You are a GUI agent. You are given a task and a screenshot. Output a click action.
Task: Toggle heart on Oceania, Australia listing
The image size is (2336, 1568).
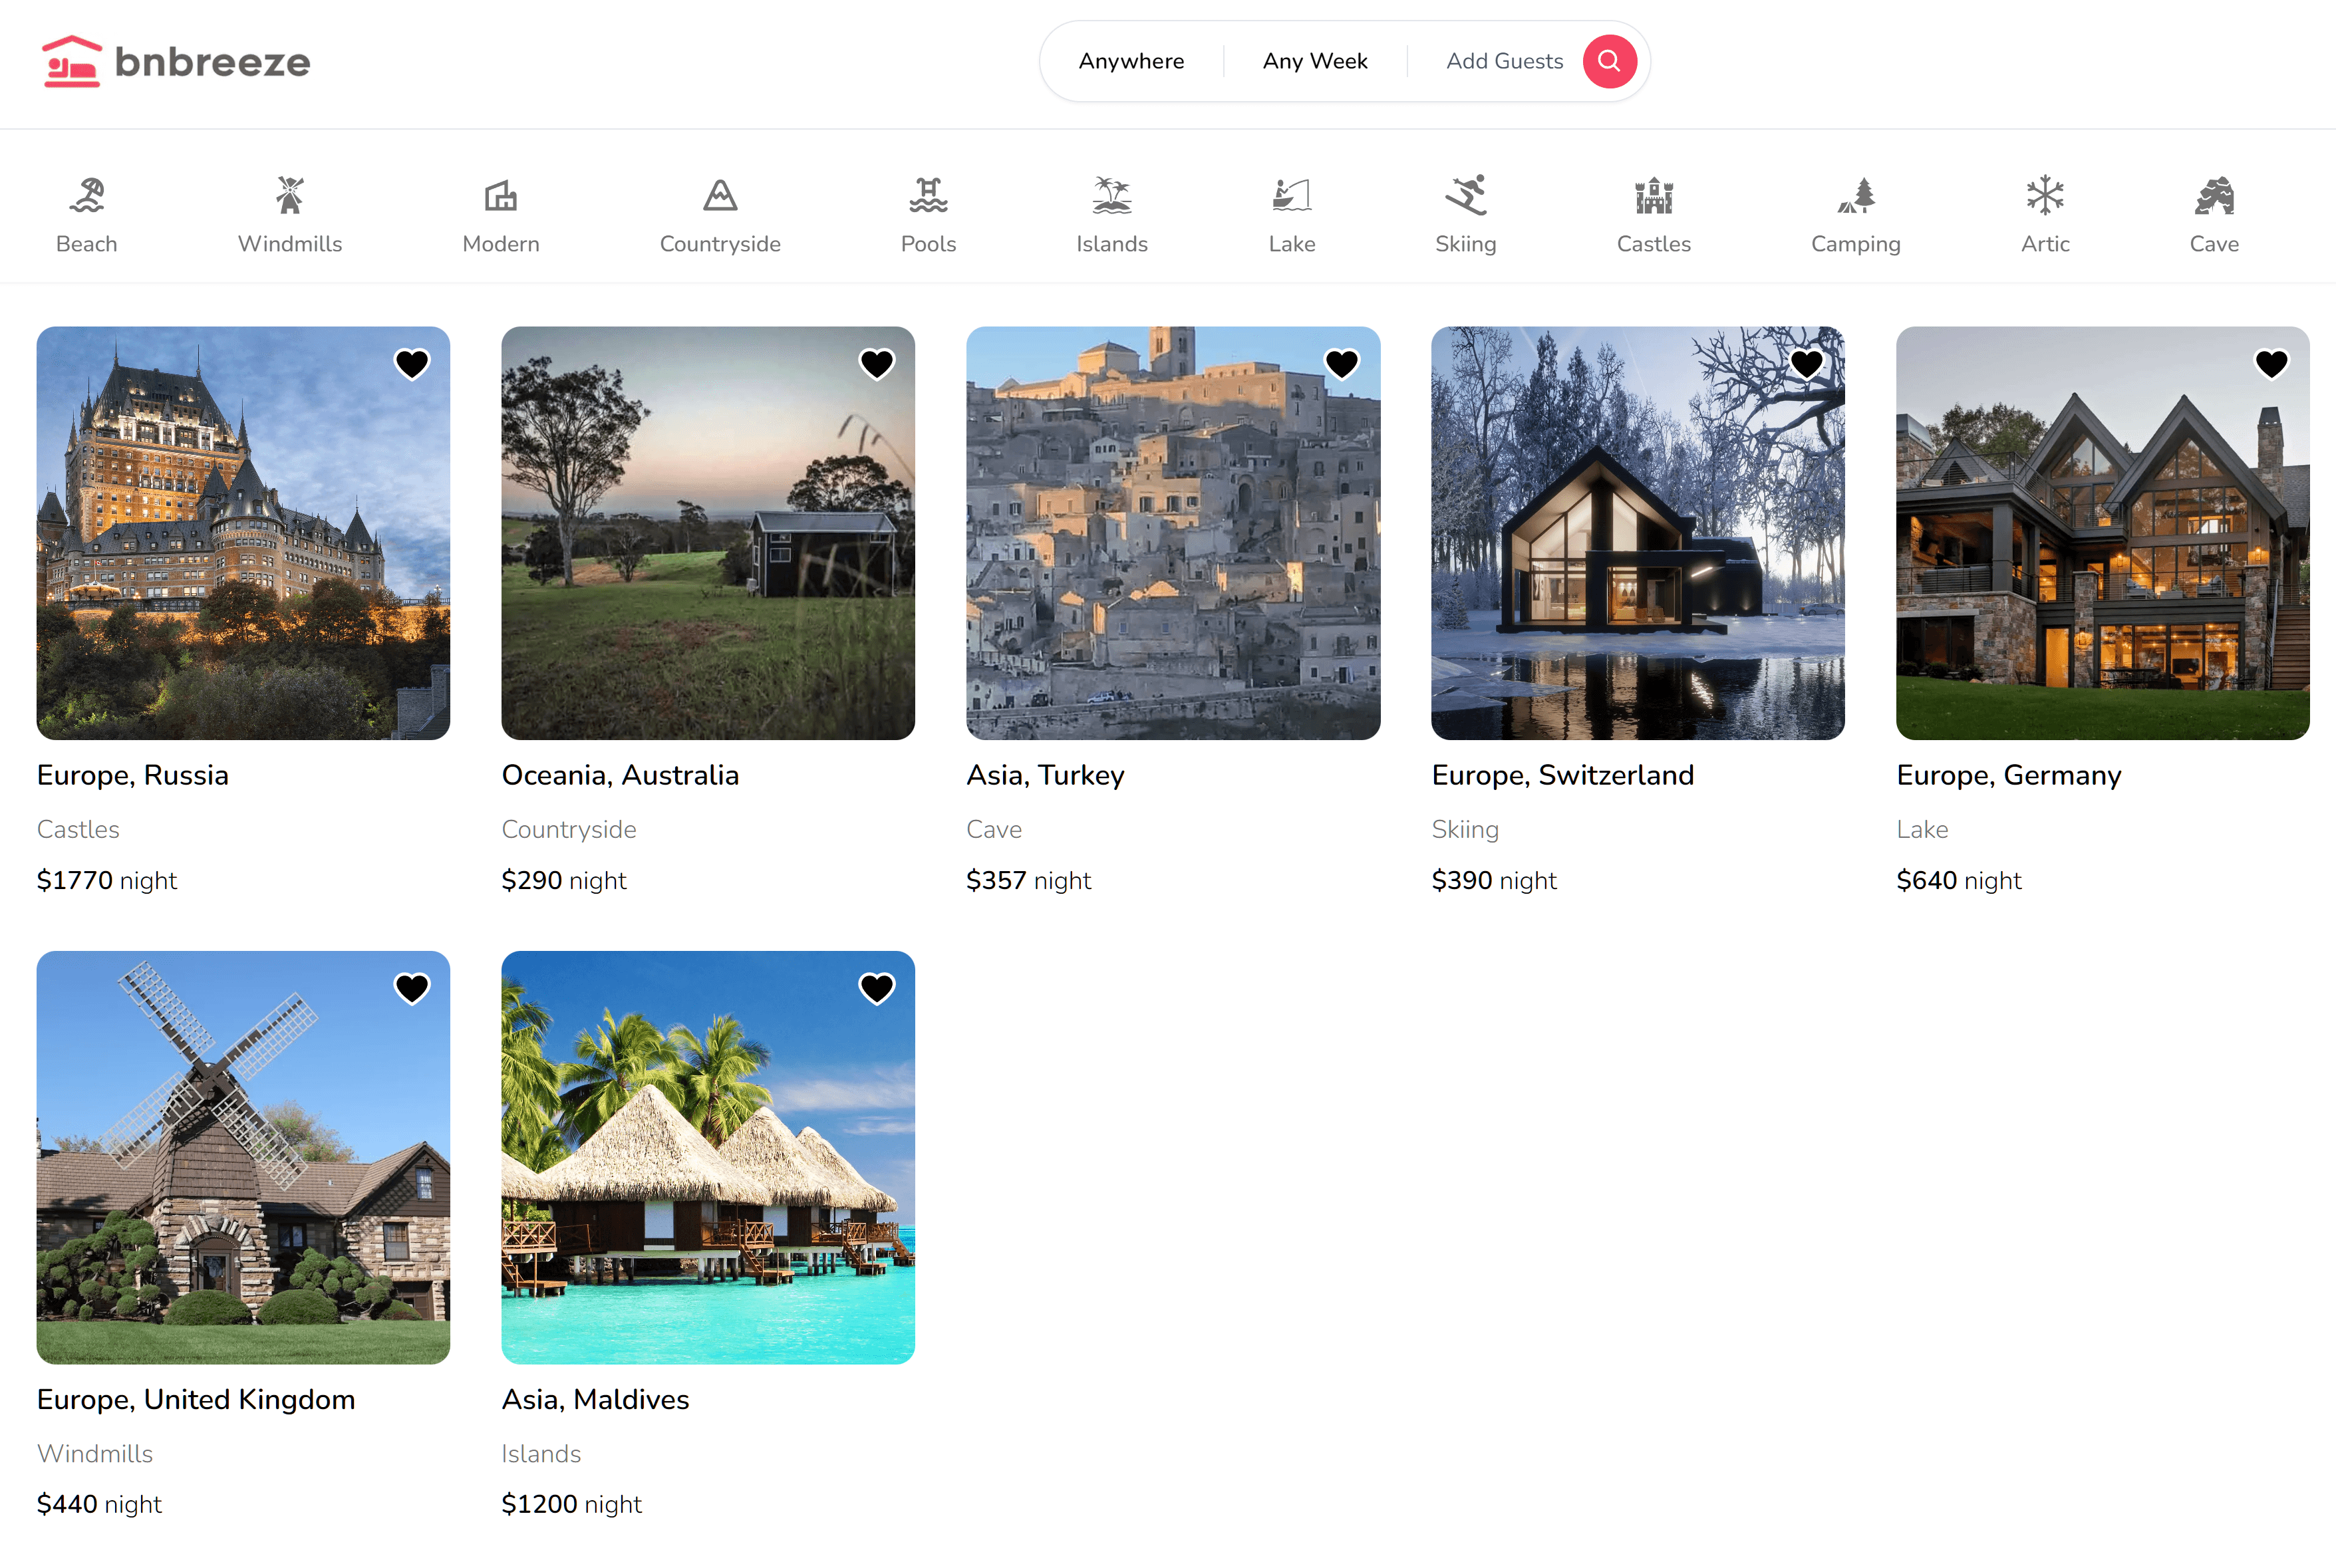pos(877,364)
